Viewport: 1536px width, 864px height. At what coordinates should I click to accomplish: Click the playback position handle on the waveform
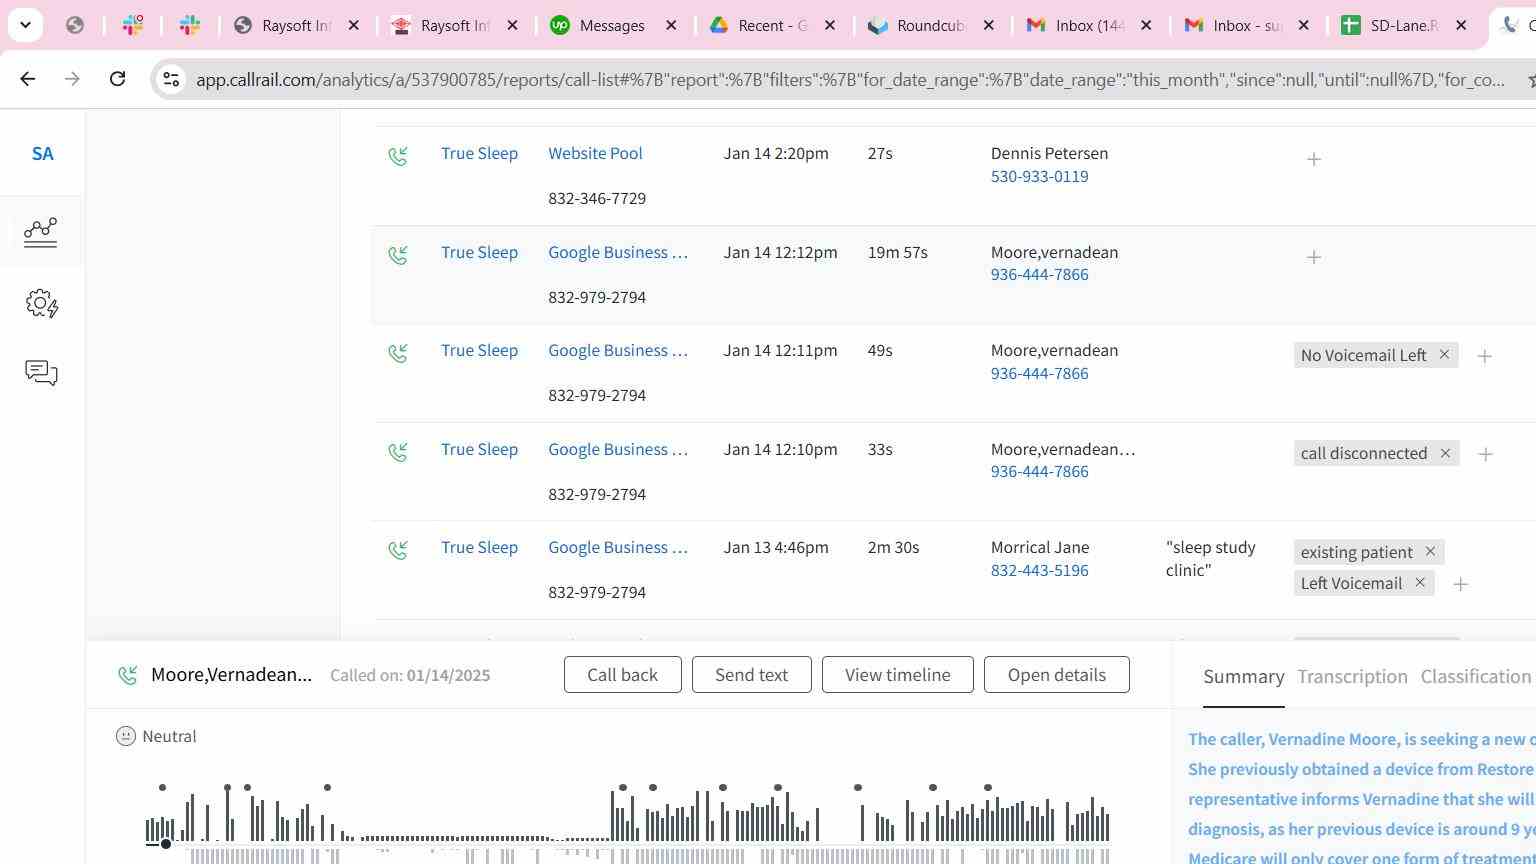[x=166, y=844]
